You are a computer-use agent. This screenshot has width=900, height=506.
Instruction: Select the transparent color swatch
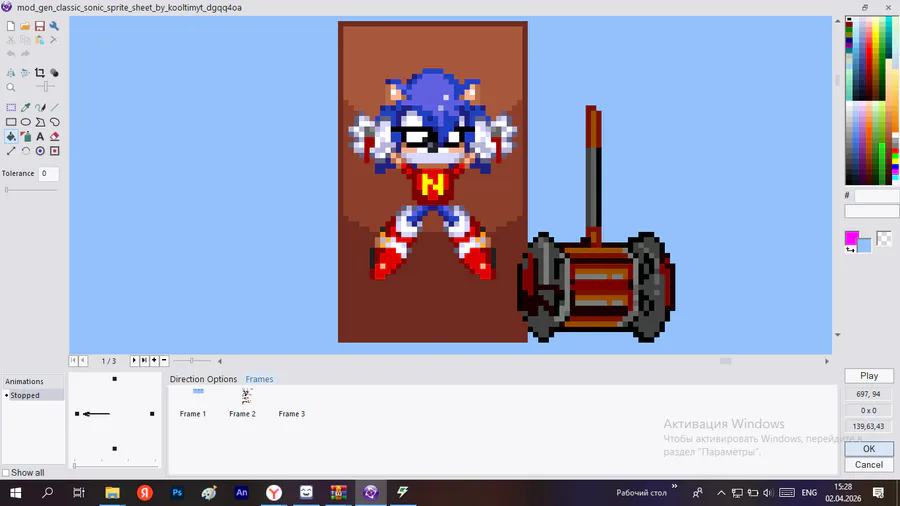pos(884,238)
